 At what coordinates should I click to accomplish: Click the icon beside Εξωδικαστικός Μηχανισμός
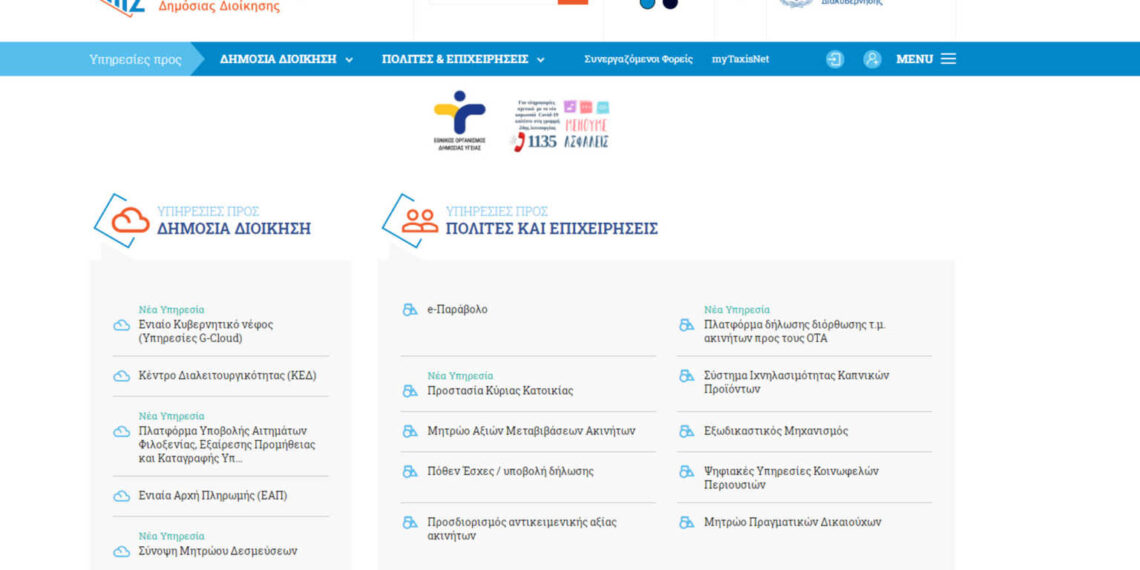click(x=686, y=431)
